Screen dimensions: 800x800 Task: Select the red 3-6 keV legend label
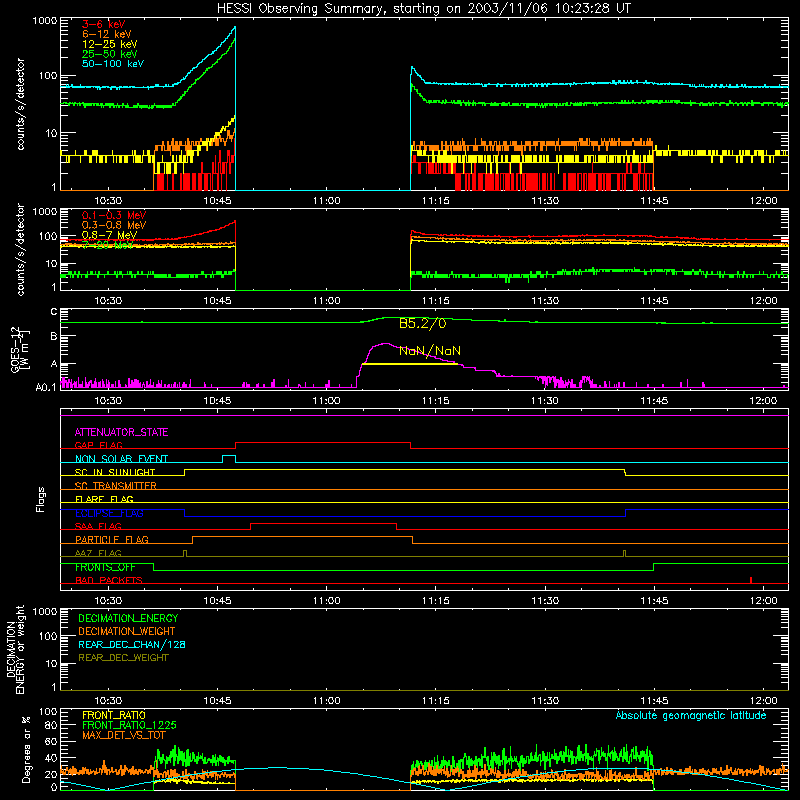coord(104,24)
